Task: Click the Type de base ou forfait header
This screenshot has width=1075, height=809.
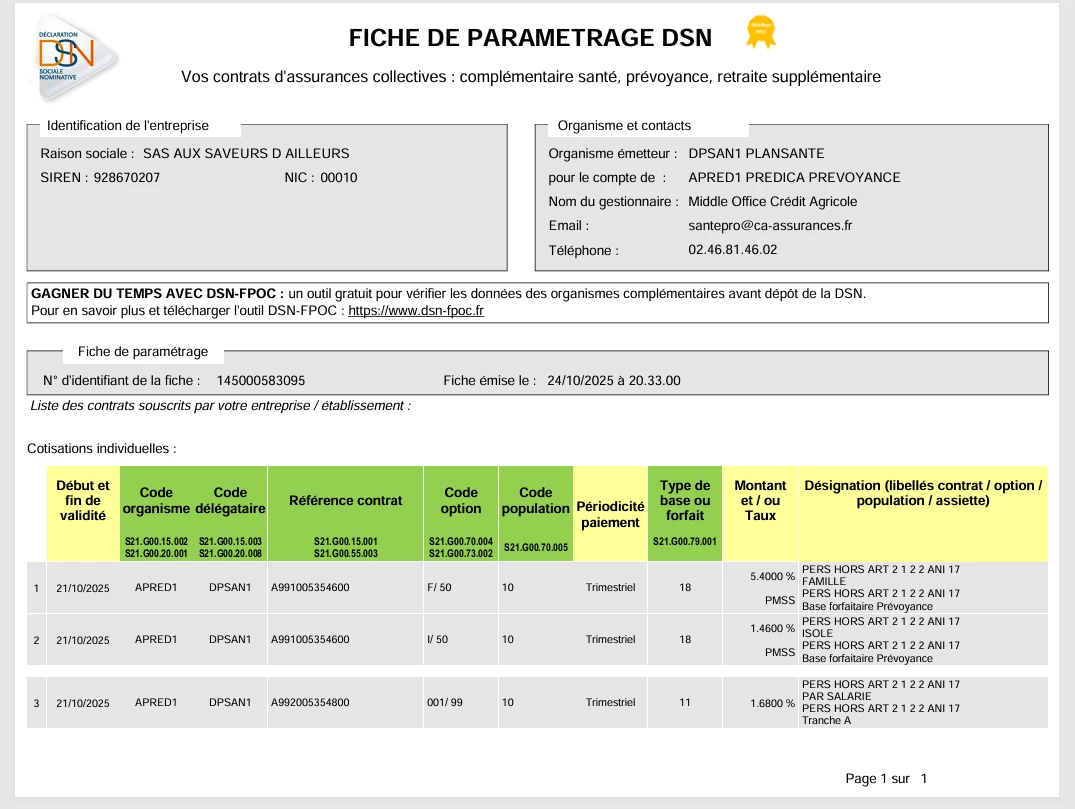Action: pyautogui.click(x=685, y=514)
